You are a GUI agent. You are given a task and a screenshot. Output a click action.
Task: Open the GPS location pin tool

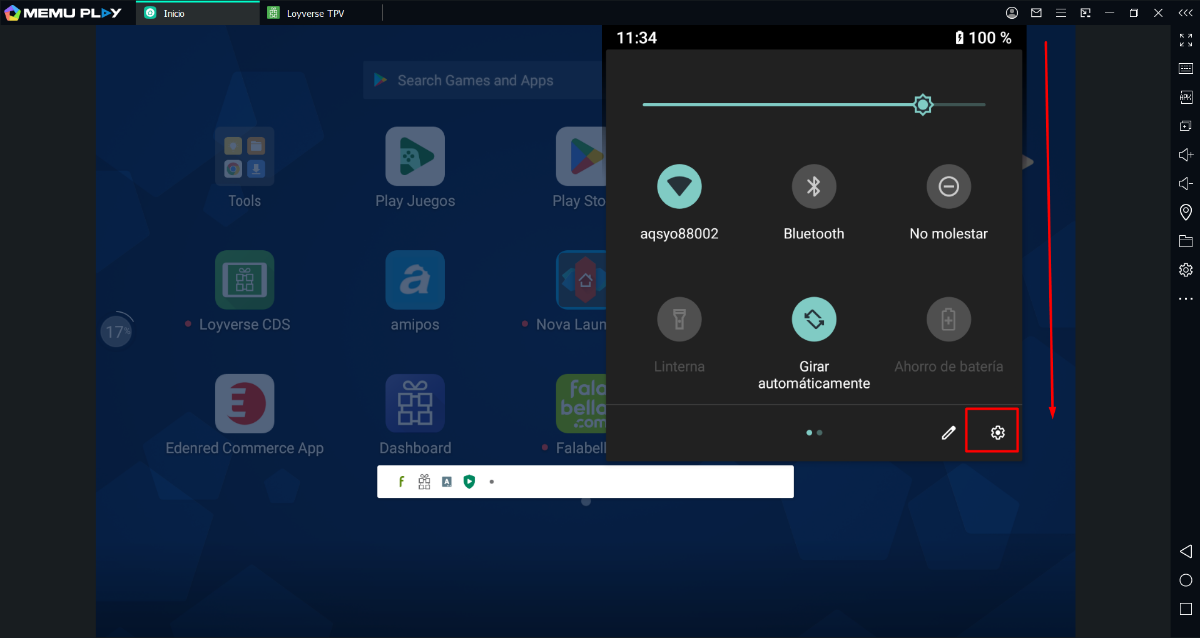click(1186, 212)
